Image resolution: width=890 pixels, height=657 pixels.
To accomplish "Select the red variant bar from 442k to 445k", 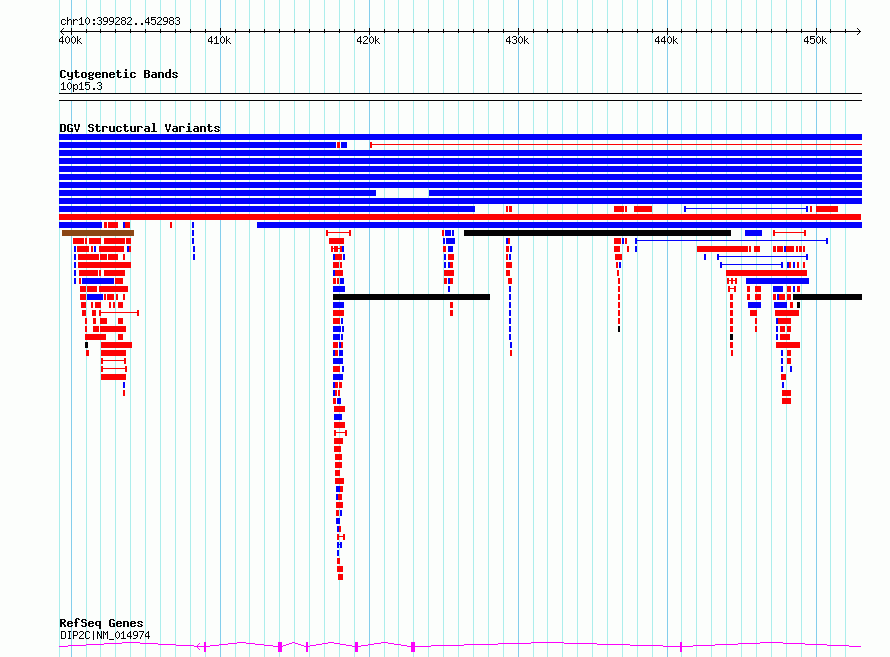I will [x=723, y=249].
